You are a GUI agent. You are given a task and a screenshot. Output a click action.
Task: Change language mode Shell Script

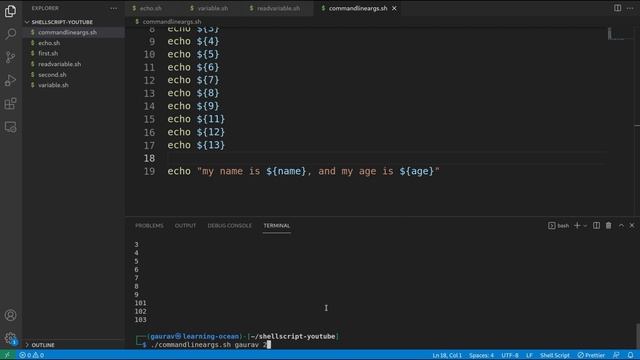point(555,355)
